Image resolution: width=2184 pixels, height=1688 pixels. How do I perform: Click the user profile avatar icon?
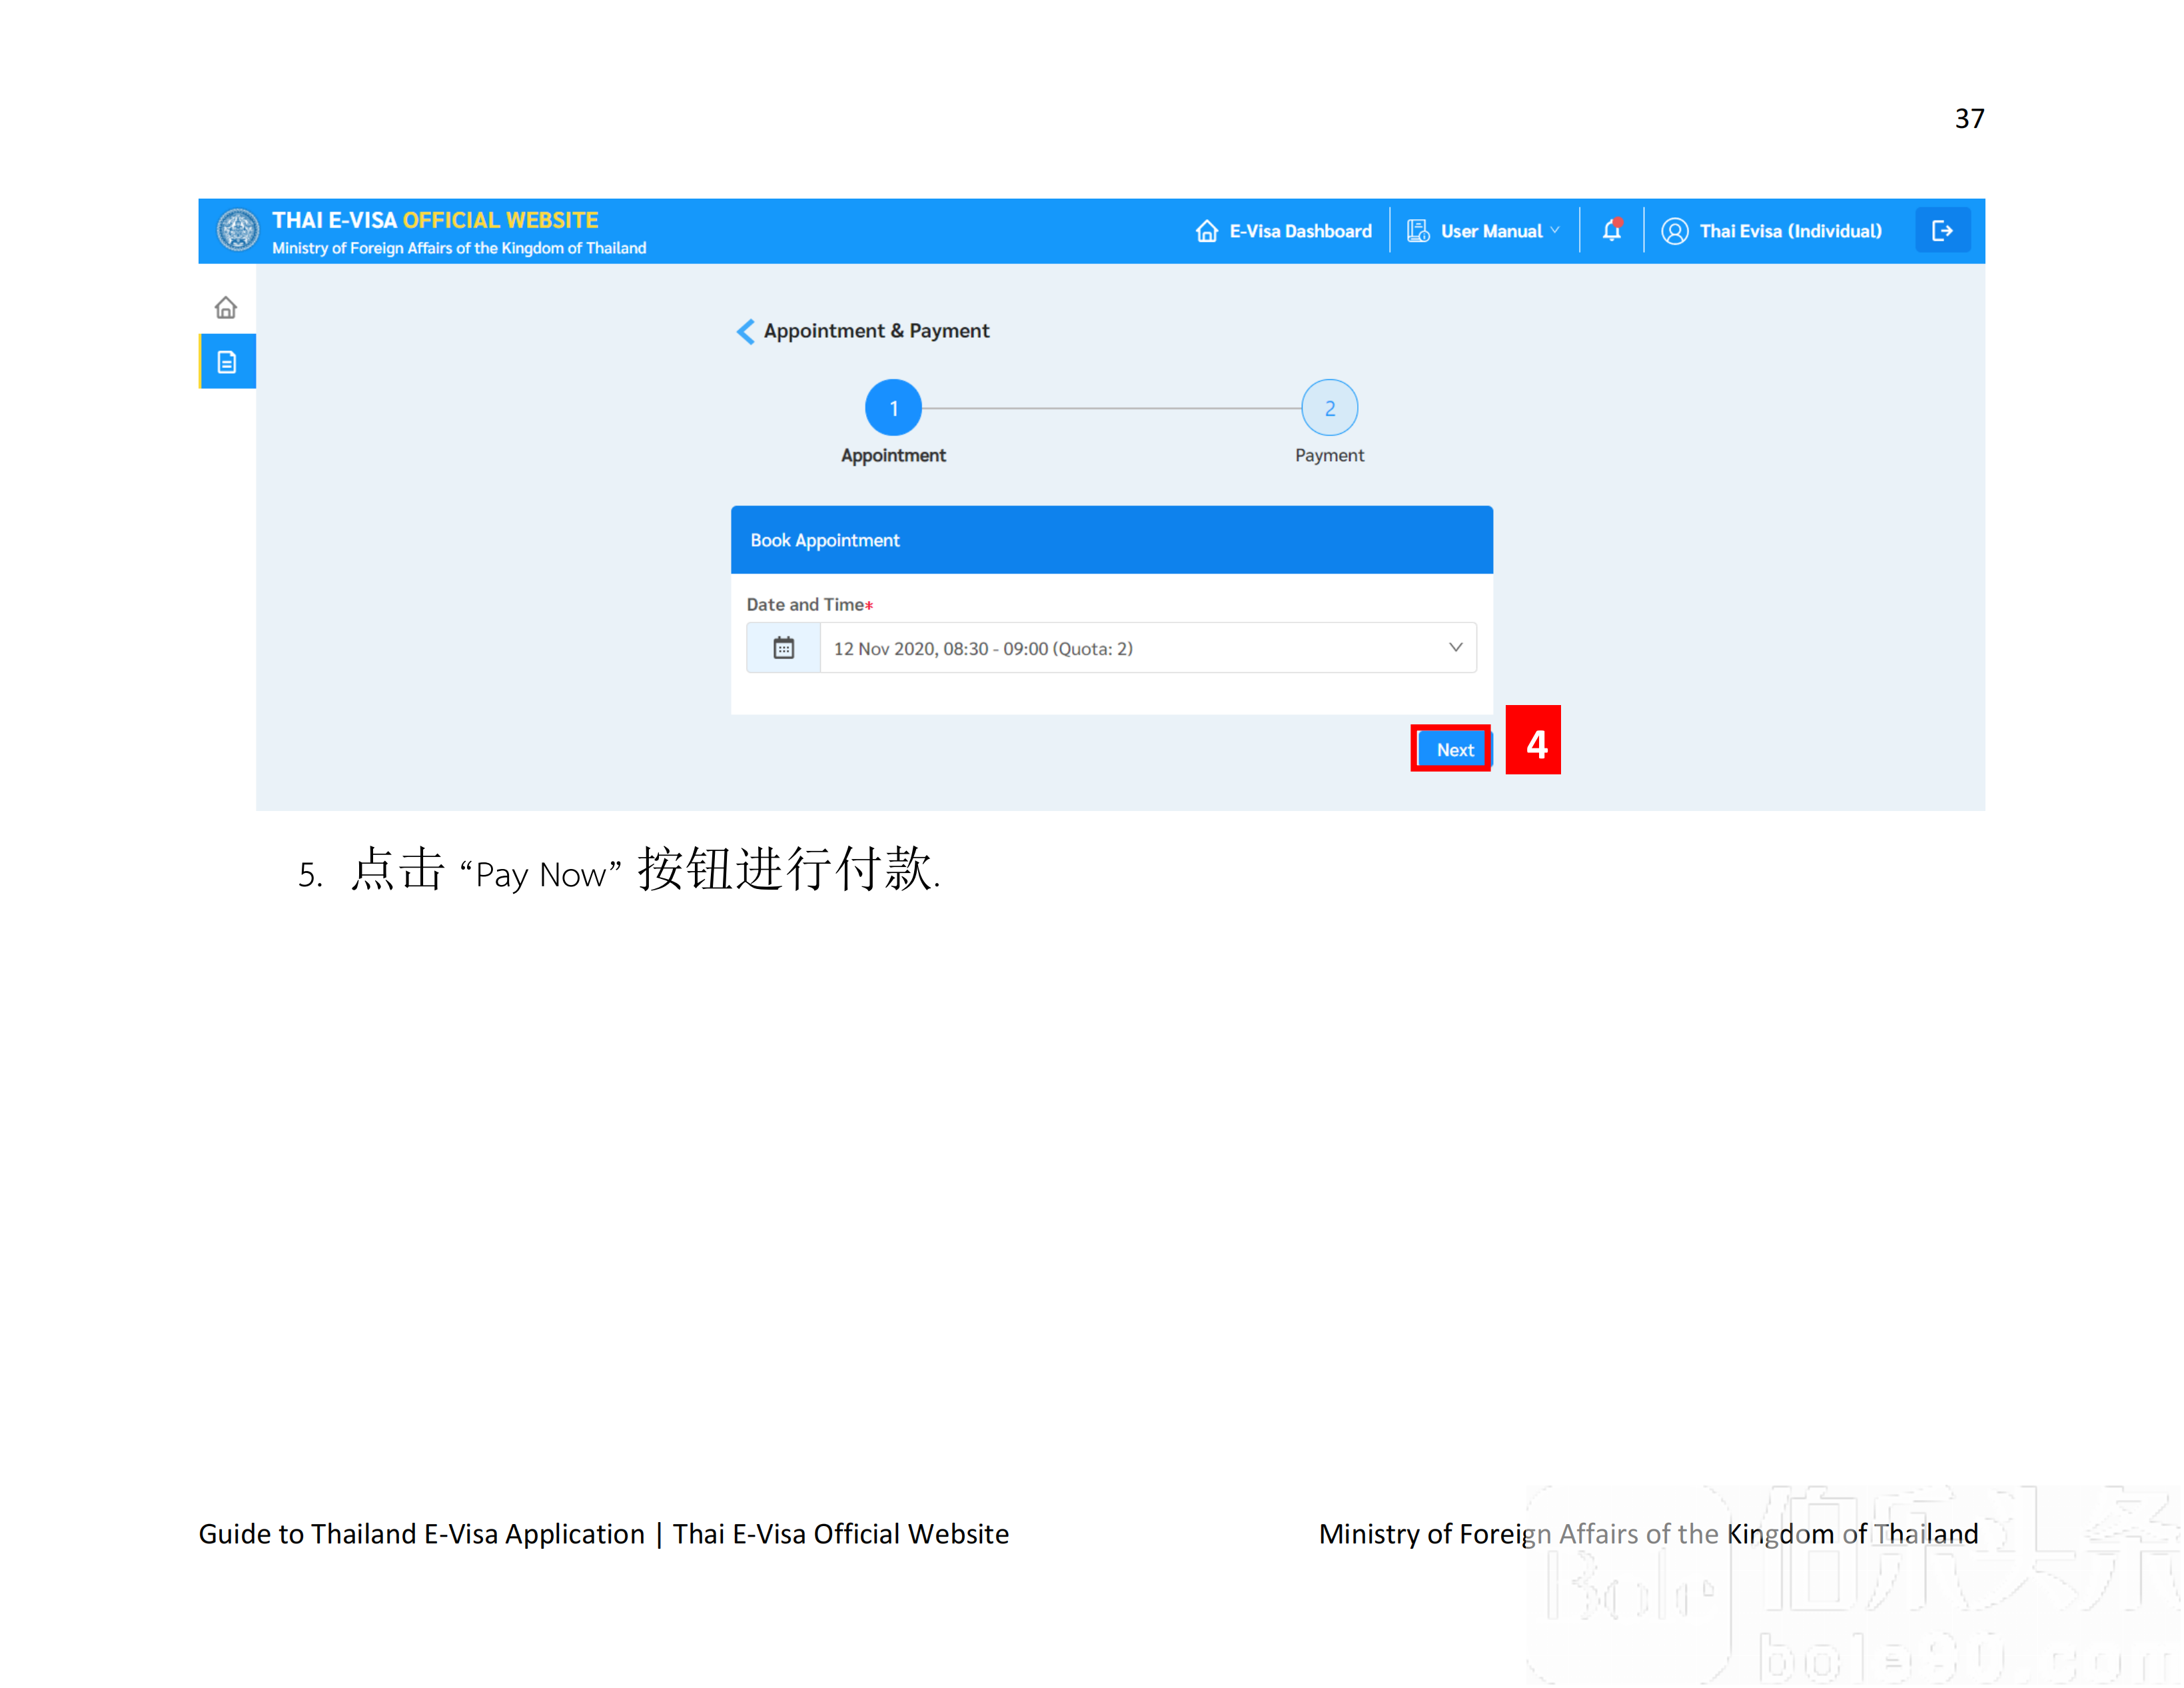click(x=1675, y=231)
